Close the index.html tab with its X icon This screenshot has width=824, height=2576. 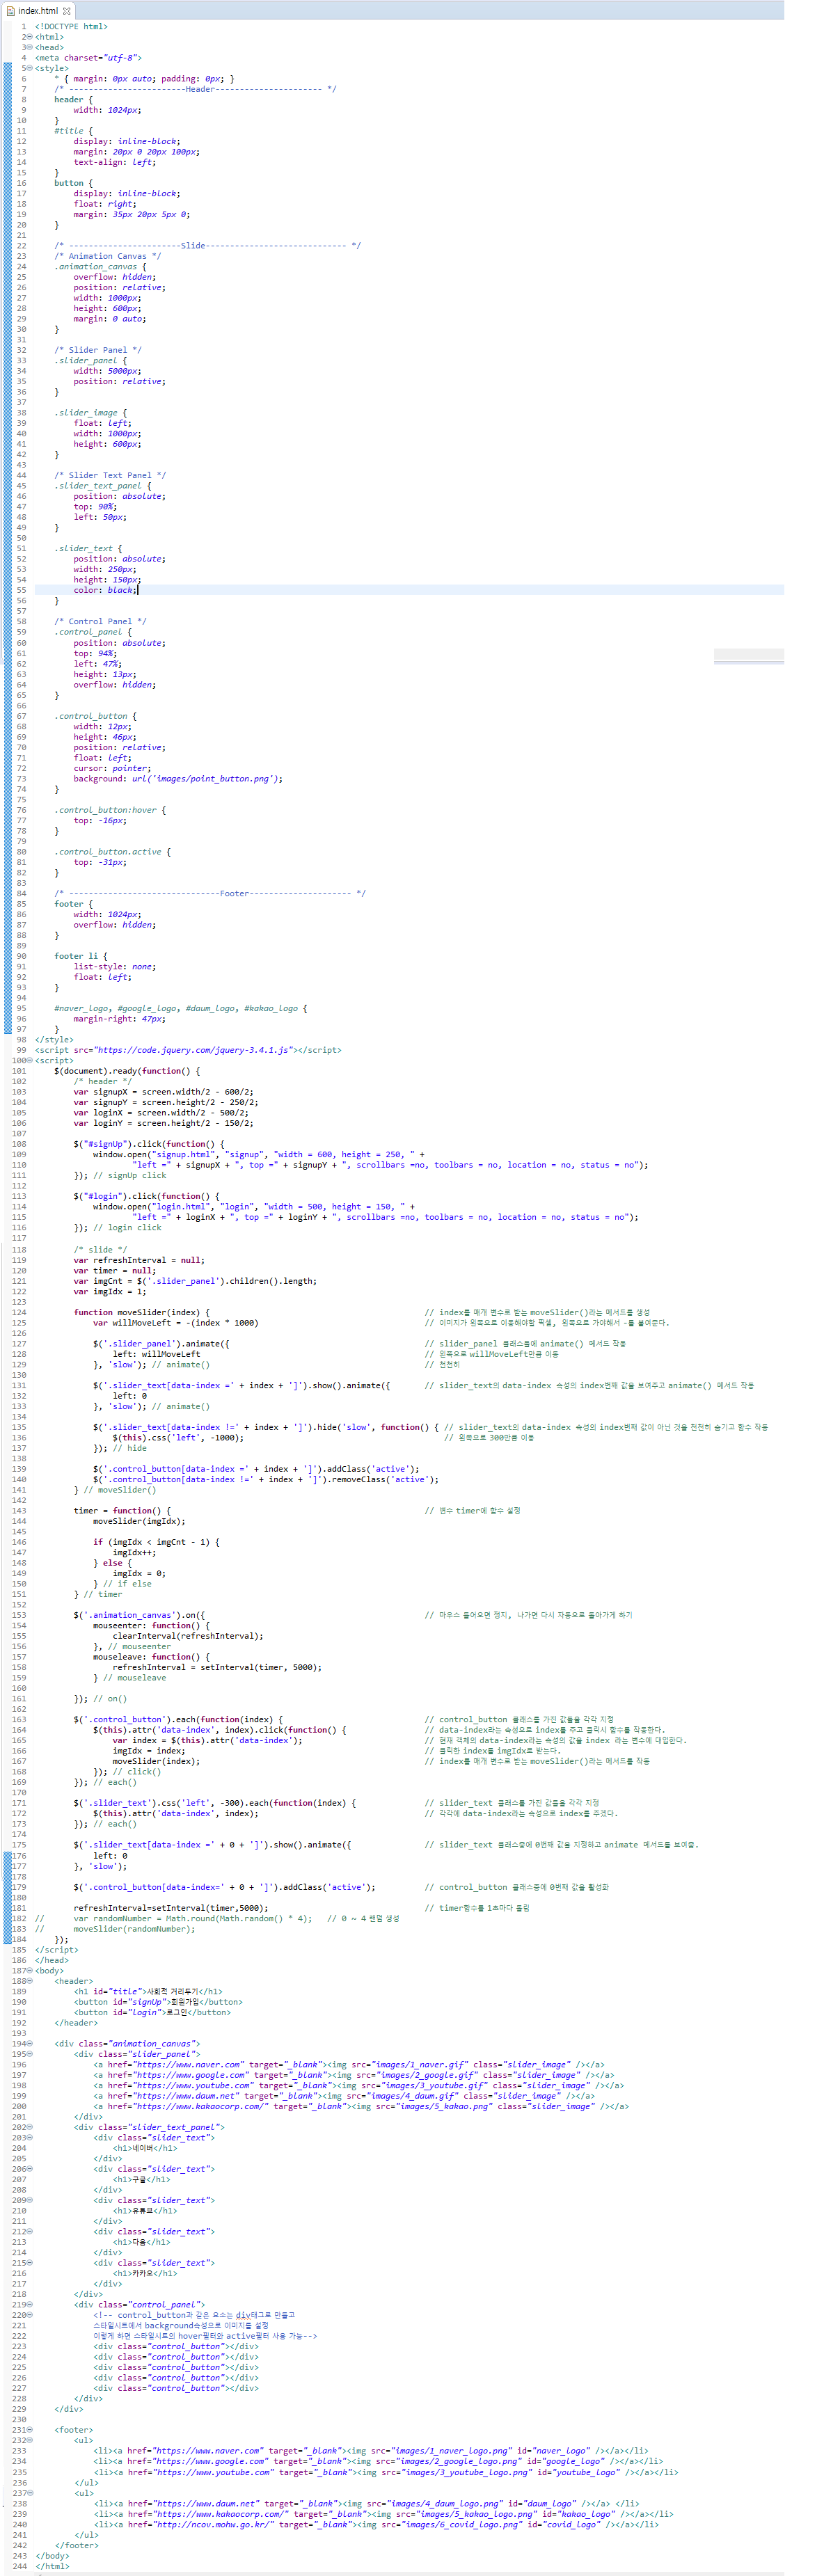[x=67, y=10]
